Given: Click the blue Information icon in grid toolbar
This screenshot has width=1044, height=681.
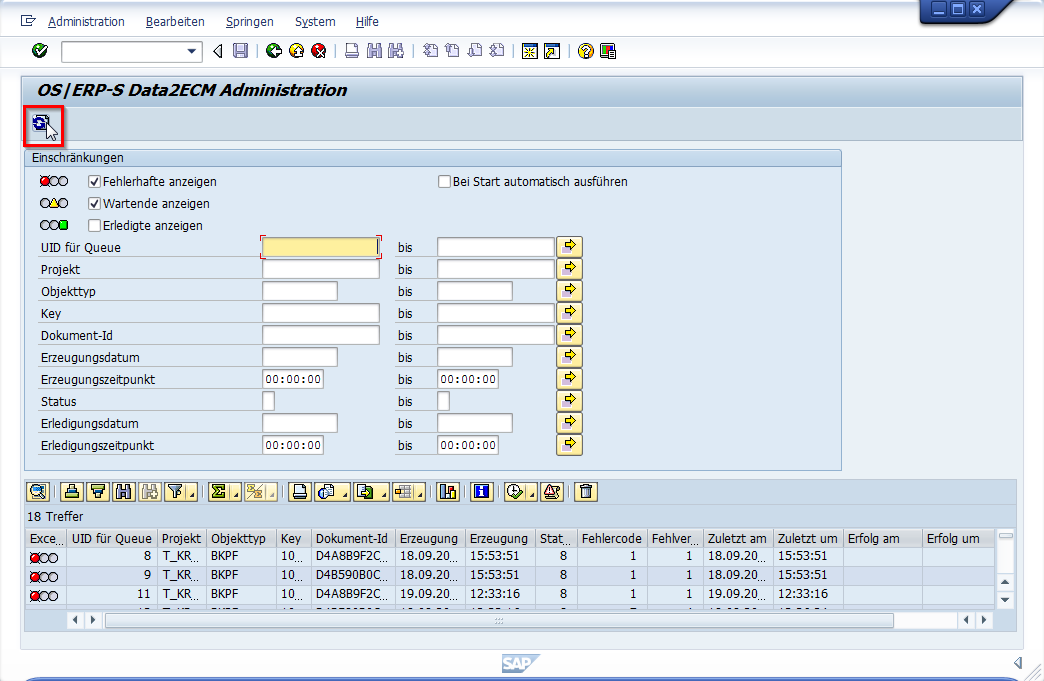Looking at the screenshot, I should [482, 491].
